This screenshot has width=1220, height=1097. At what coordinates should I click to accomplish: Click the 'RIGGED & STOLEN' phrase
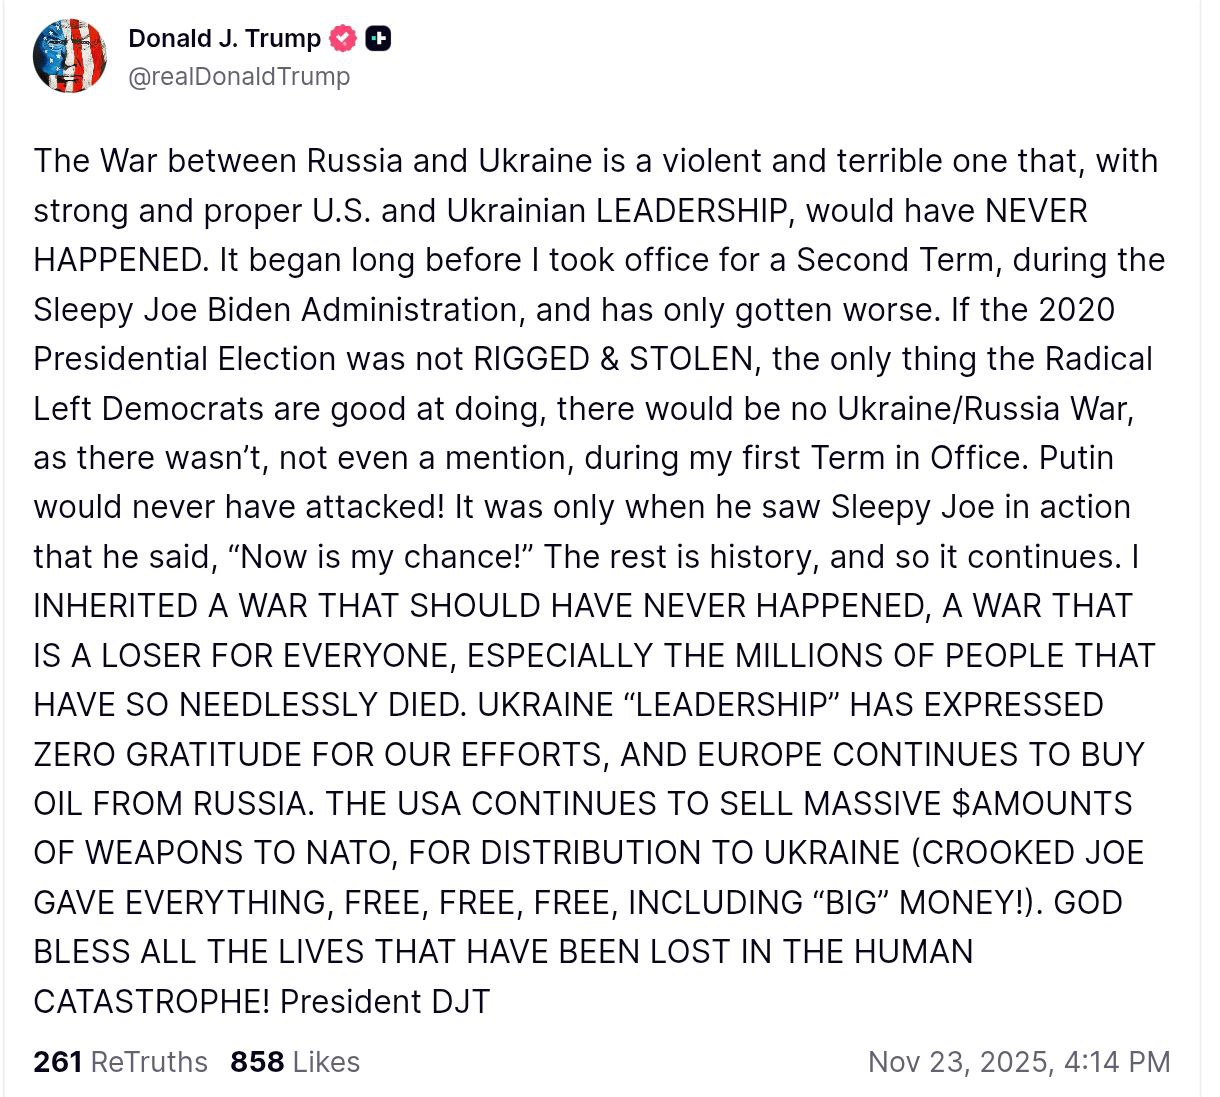point(613,359)
